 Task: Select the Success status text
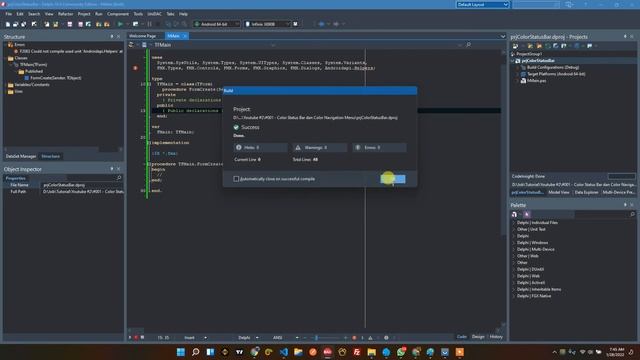tap(250, 127)
